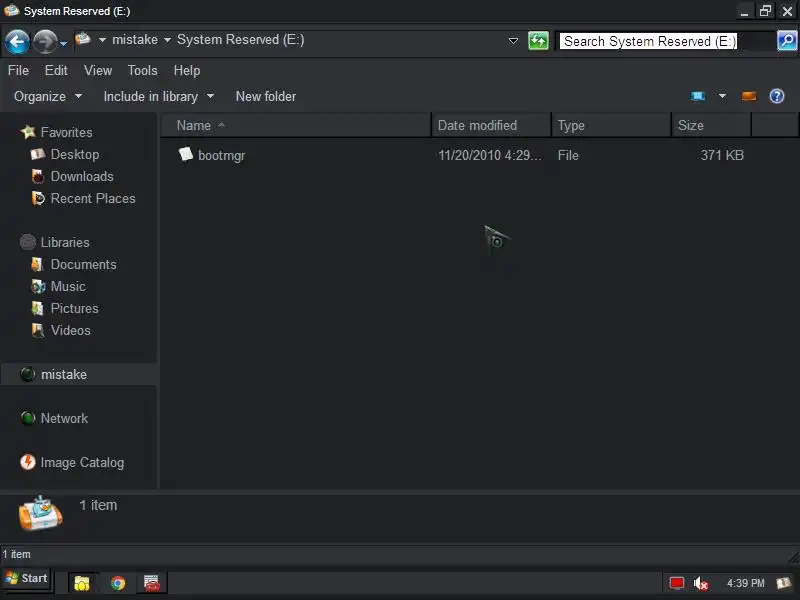Screen dimensions: 800x600
Task: Change view using the view icon
Action: click(x=697, y=96)
